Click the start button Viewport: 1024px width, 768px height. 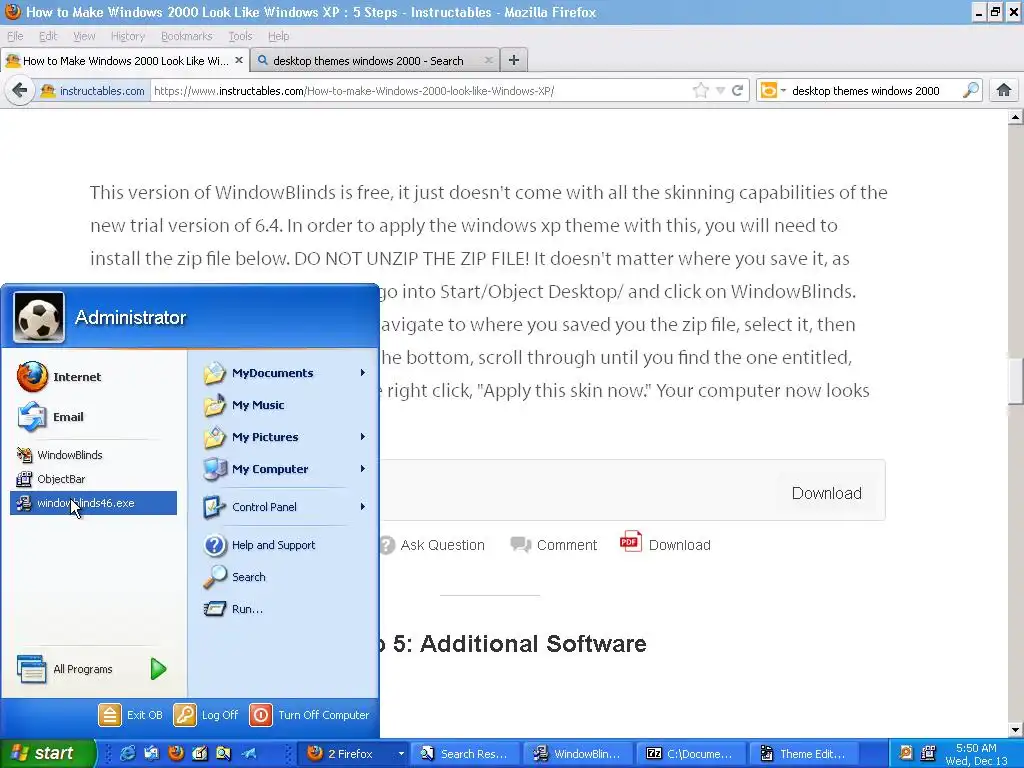tap(48, 754)
